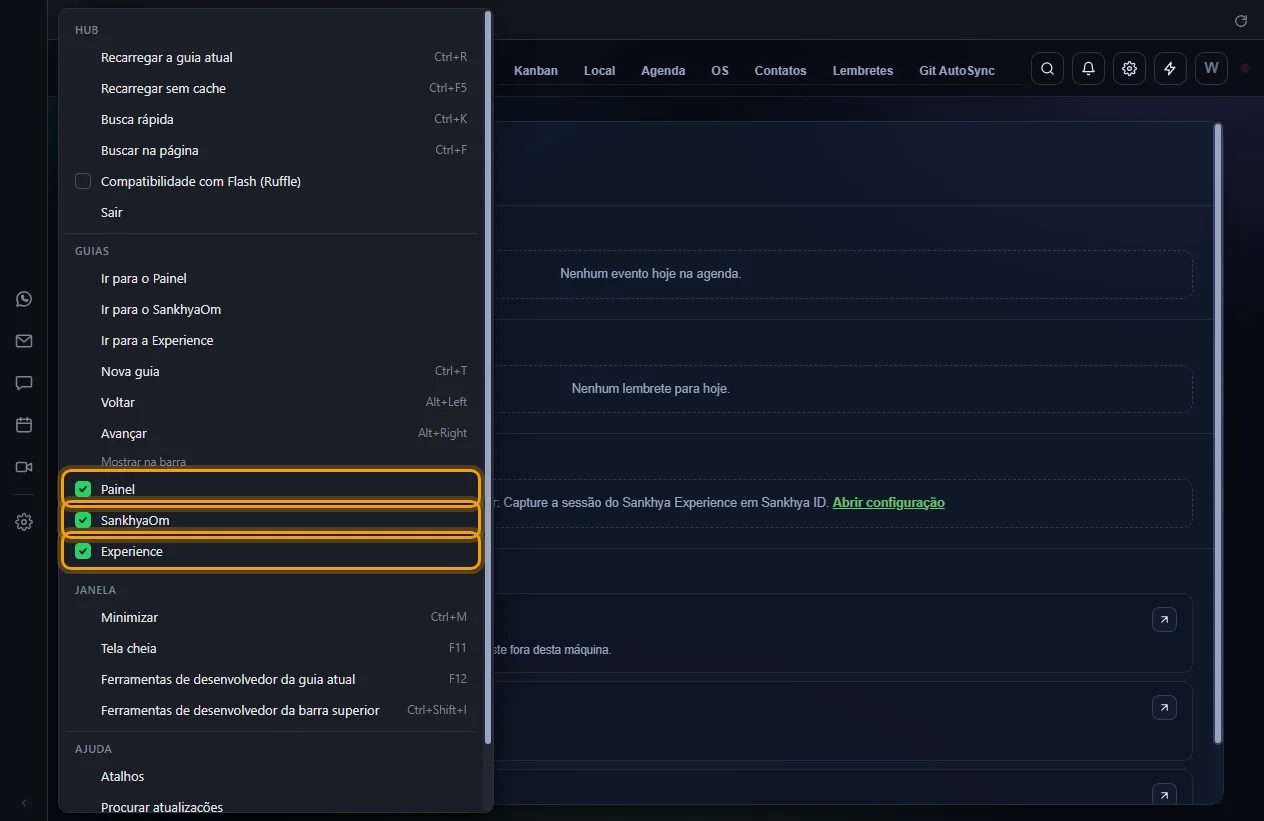Uncheck Experience in Mostrar na barra

tap(83, 551)
